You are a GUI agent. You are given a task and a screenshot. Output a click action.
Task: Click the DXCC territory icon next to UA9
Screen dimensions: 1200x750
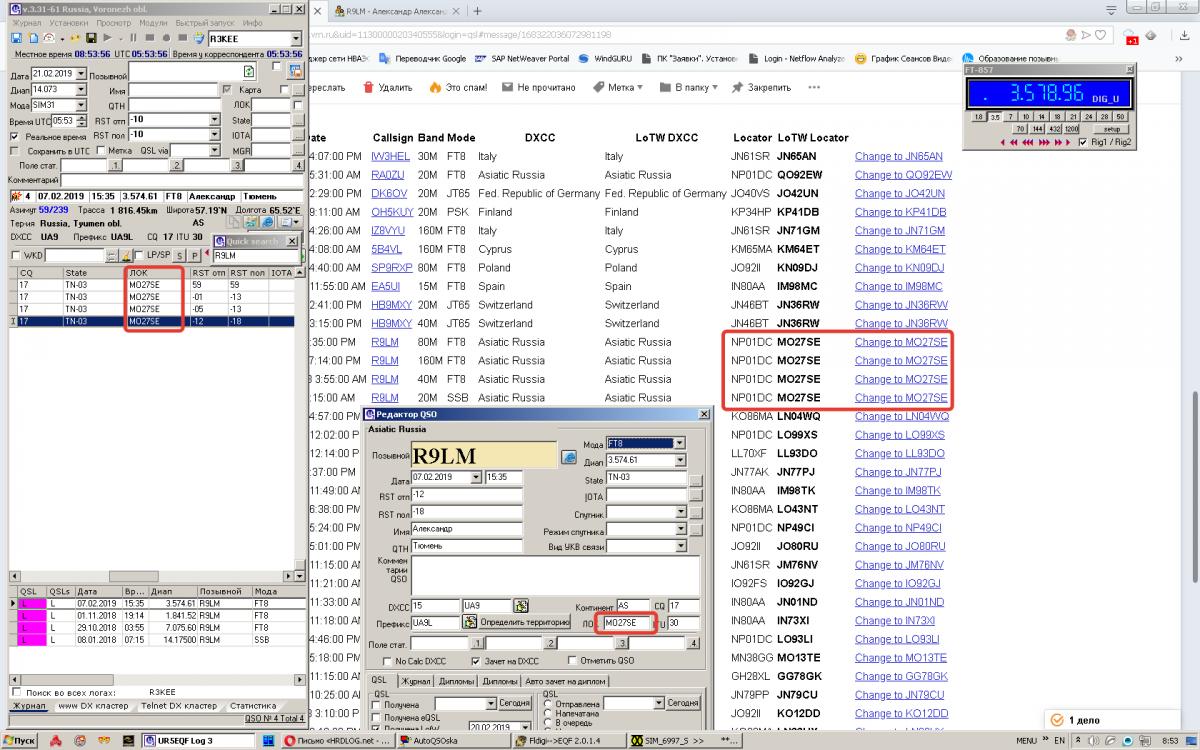[521, 606]
